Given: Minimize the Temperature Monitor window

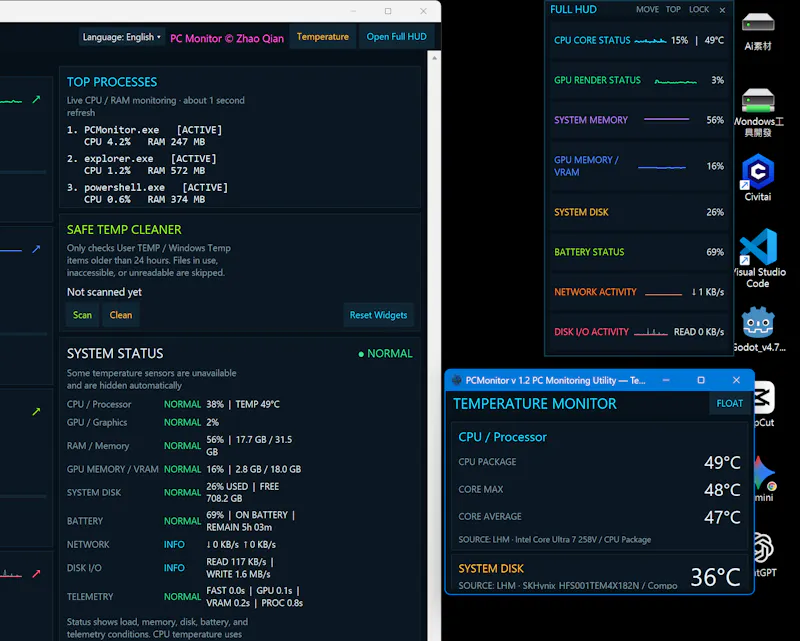Looking at the screenshot, I should click(666, 380).
